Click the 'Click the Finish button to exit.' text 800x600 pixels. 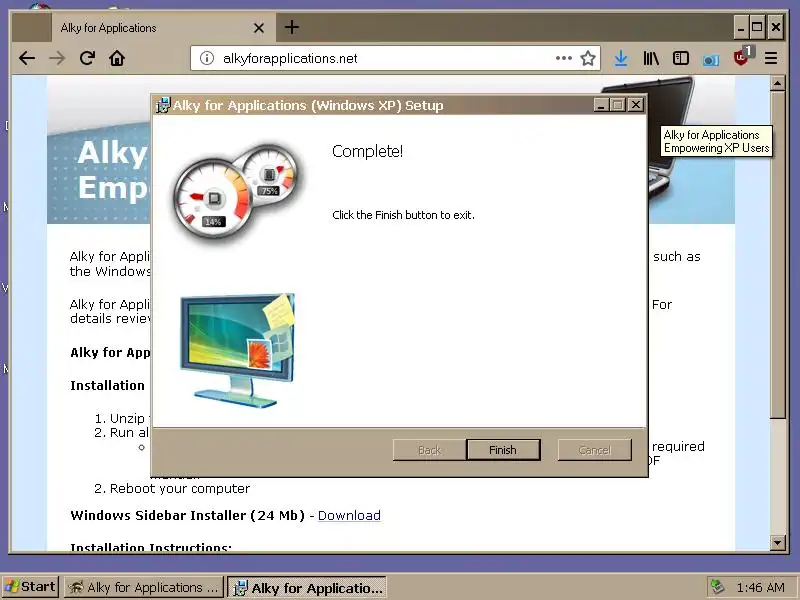[x=403, y=215]
